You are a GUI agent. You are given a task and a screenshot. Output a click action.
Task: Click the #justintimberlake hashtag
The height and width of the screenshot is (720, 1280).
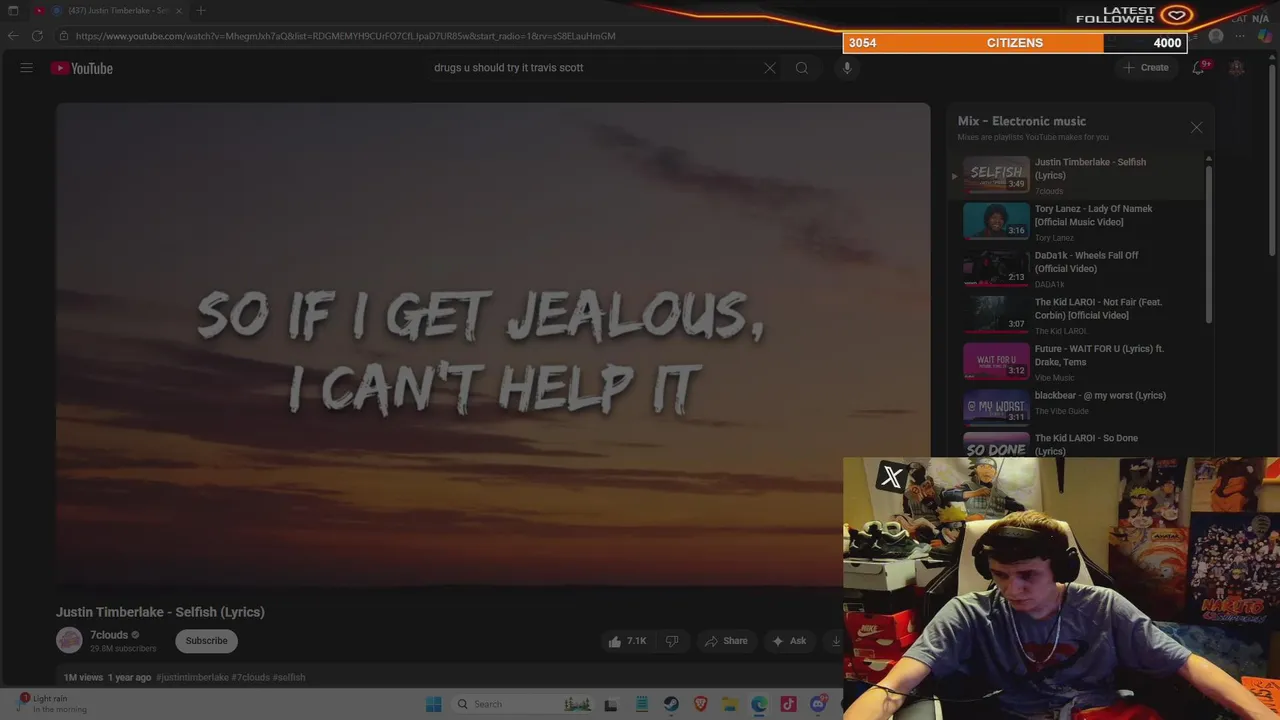[192, 677]
